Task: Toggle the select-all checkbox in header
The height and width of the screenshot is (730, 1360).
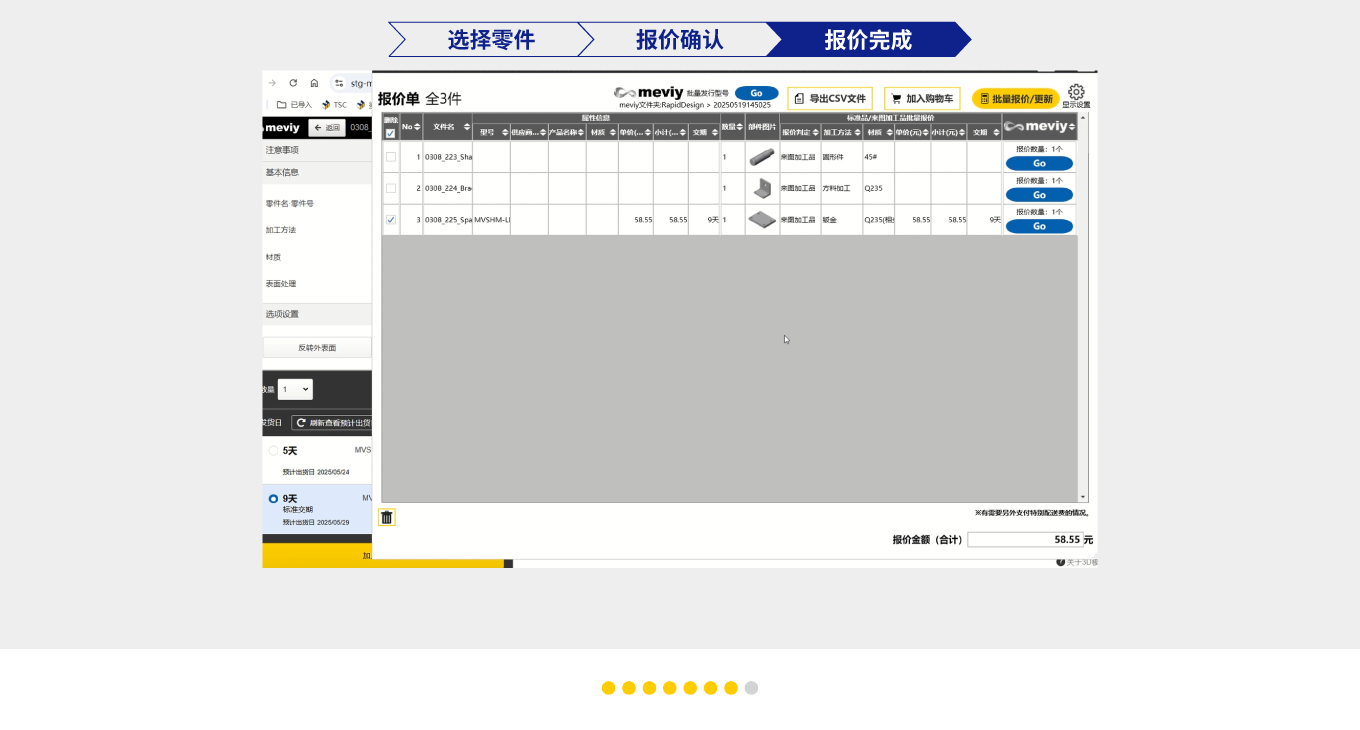Action: point(390,133)
